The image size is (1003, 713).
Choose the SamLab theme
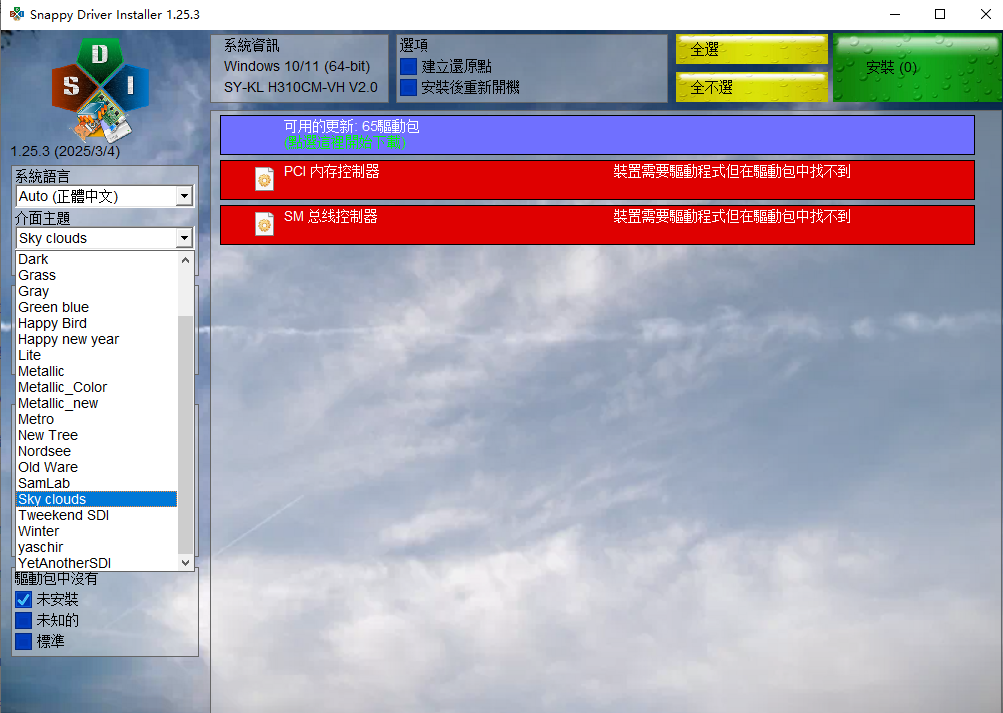[97, 483]
